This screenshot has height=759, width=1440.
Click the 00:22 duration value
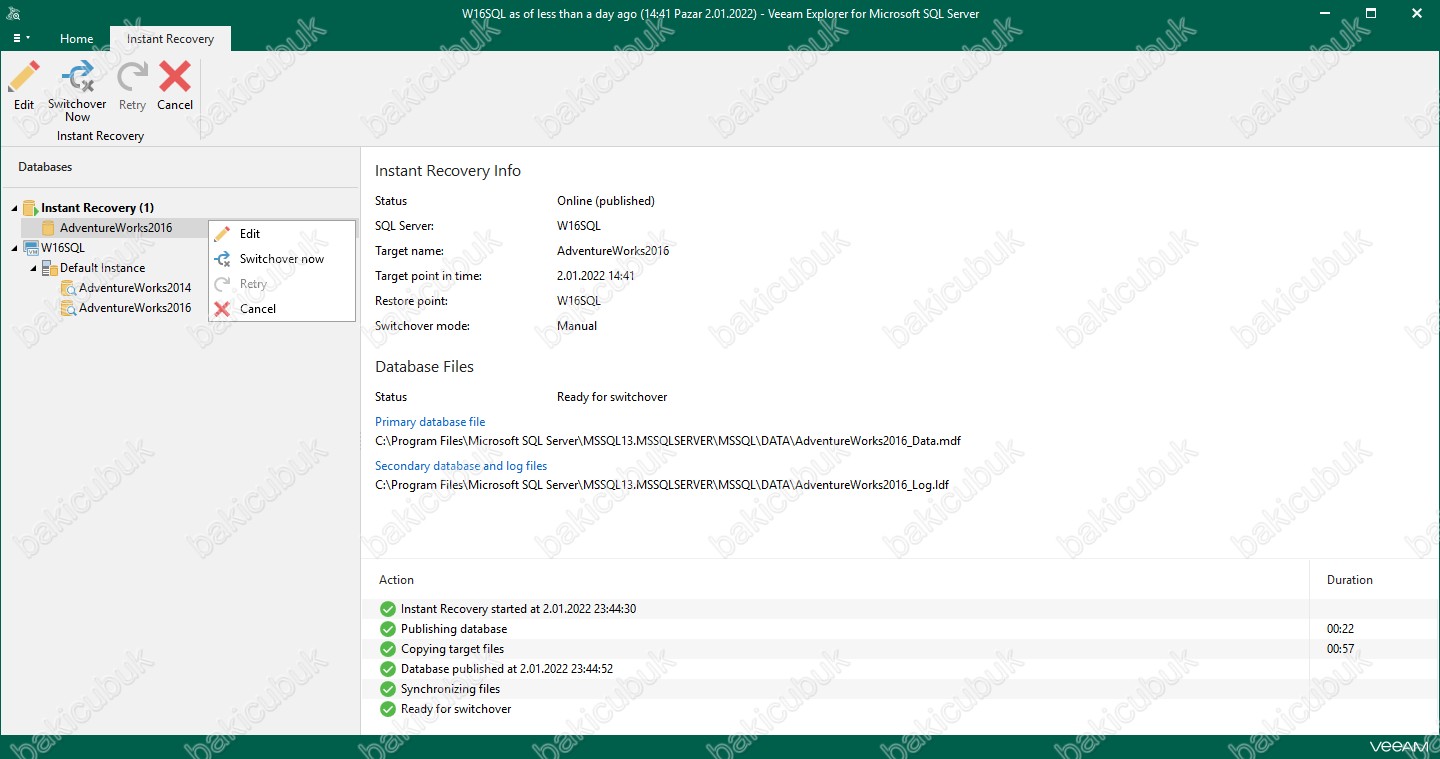click(1340, 629)
